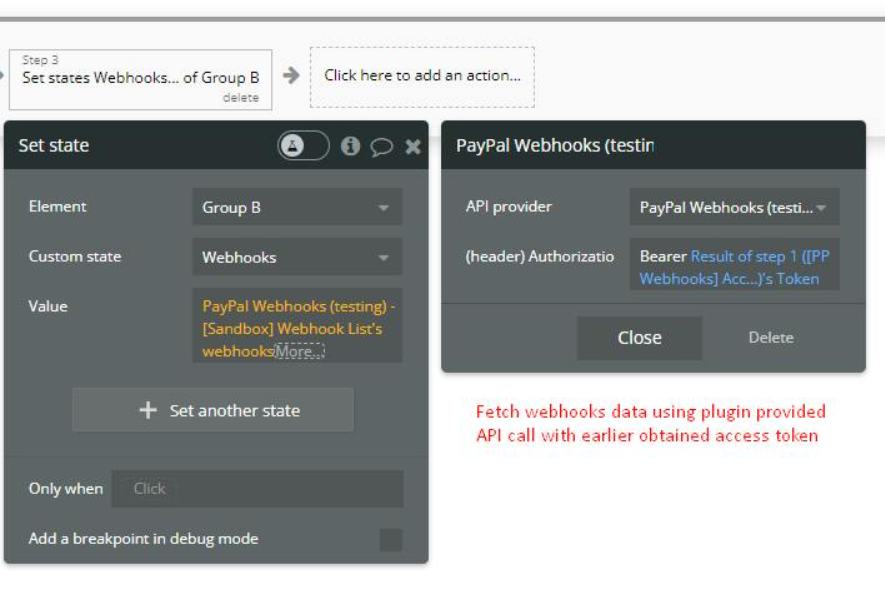Viewport: 885px width, 601px height.
Task: Select the Element label
Action: coord(58,207)
